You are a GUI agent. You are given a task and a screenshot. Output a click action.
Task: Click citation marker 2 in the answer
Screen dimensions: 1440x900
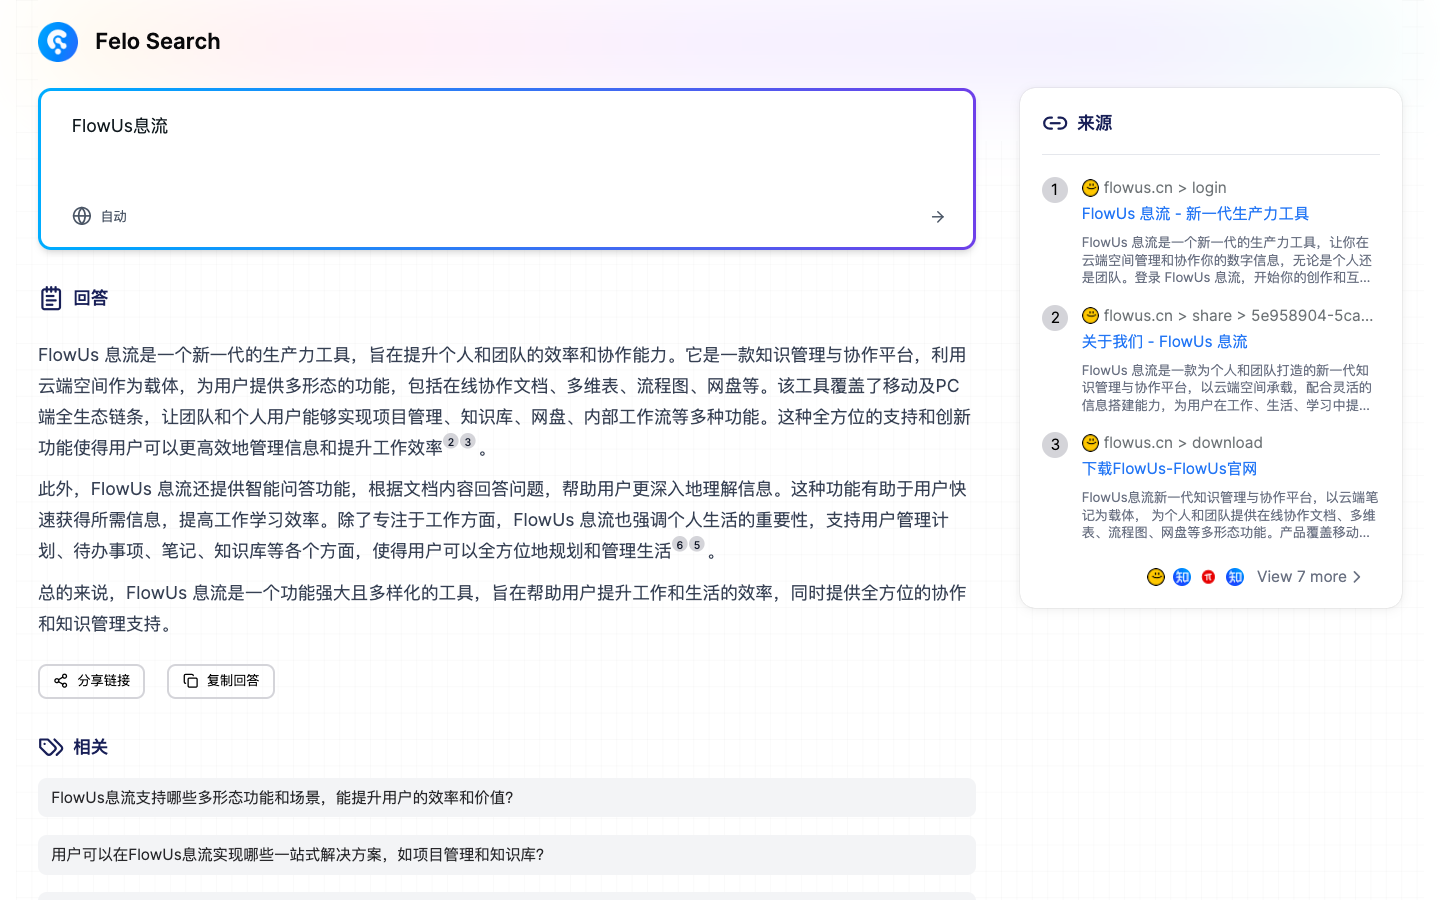[x=452, y=440]
